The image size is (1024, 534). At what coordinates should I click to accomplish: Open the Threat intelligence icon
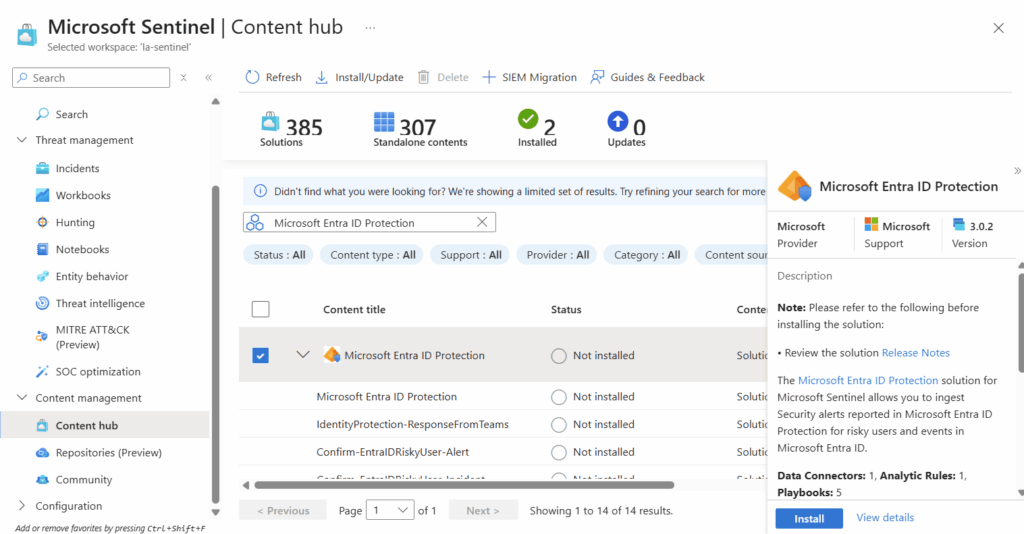(x=42, y=304)
